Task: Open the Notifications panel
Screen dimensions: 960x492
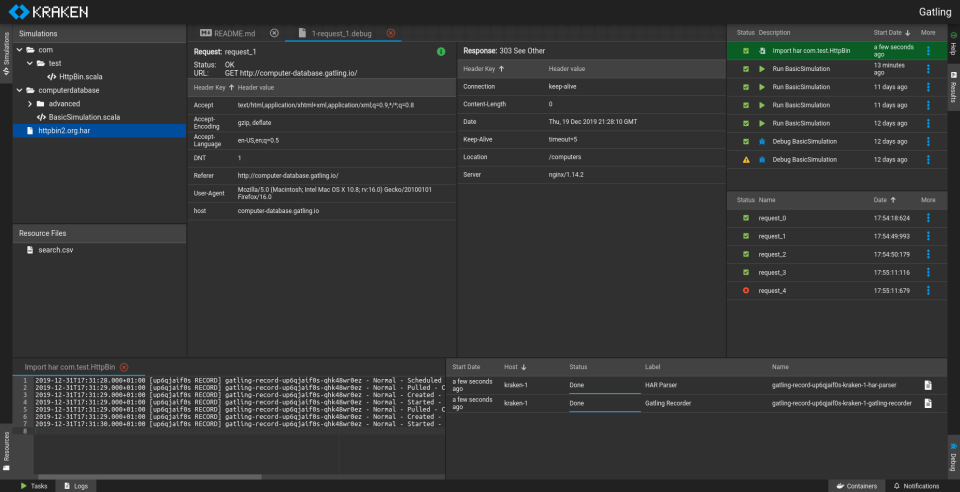Action: click(x=916, y=485)
